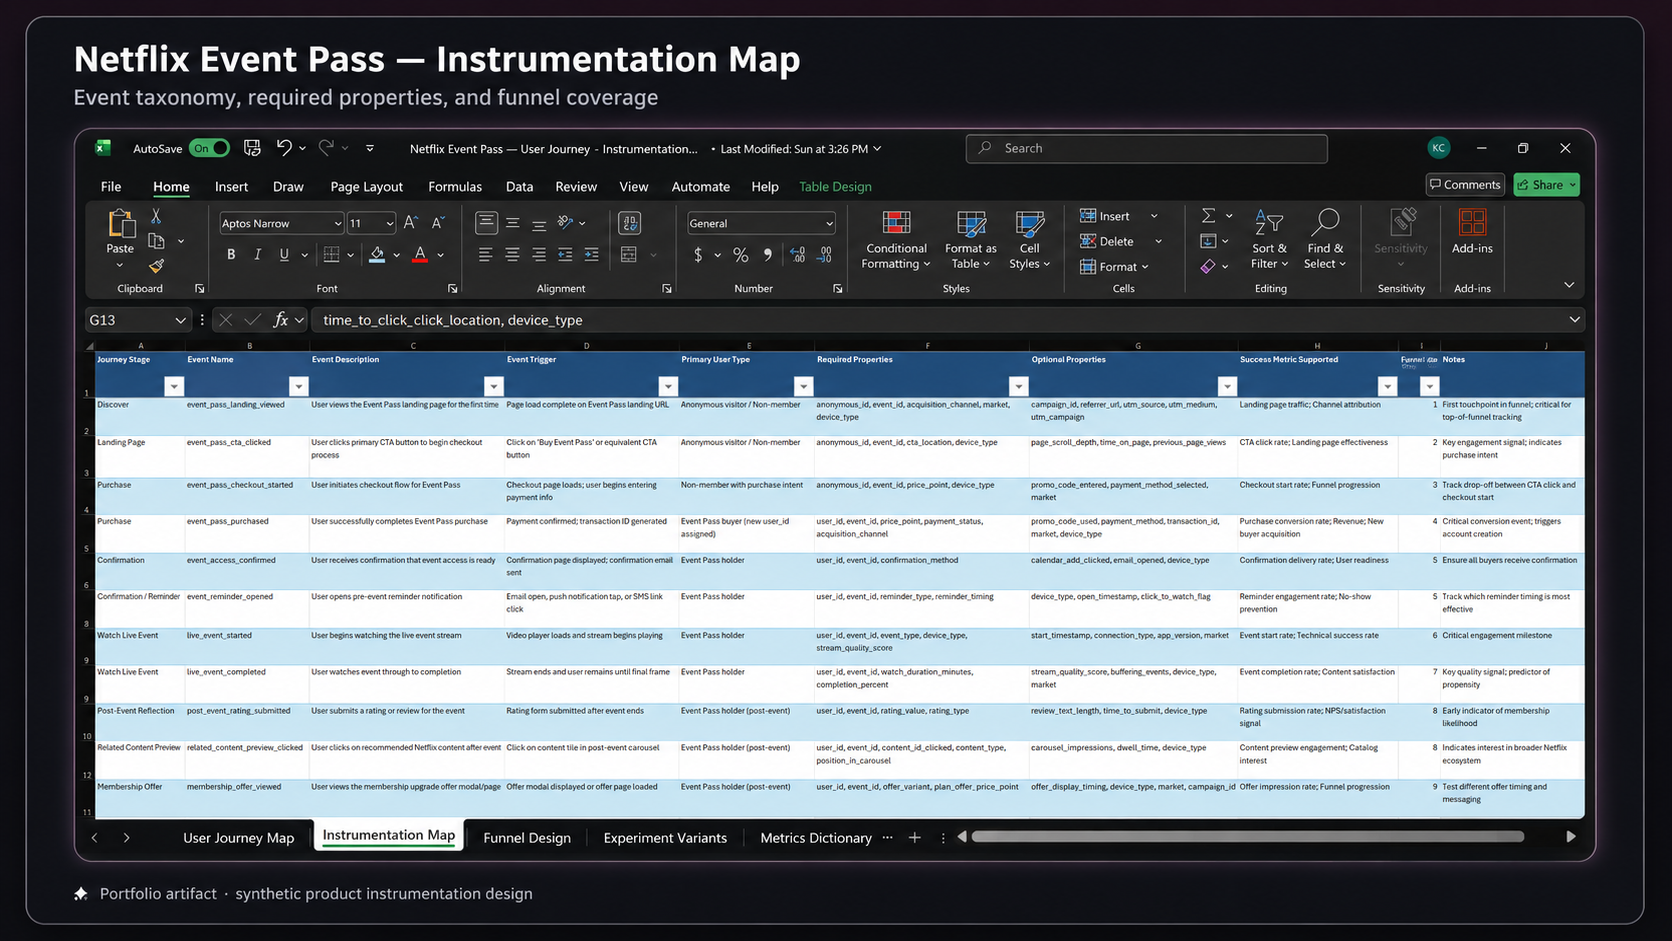
Task: Click the Format cells button
Action: coord(1114,267)
